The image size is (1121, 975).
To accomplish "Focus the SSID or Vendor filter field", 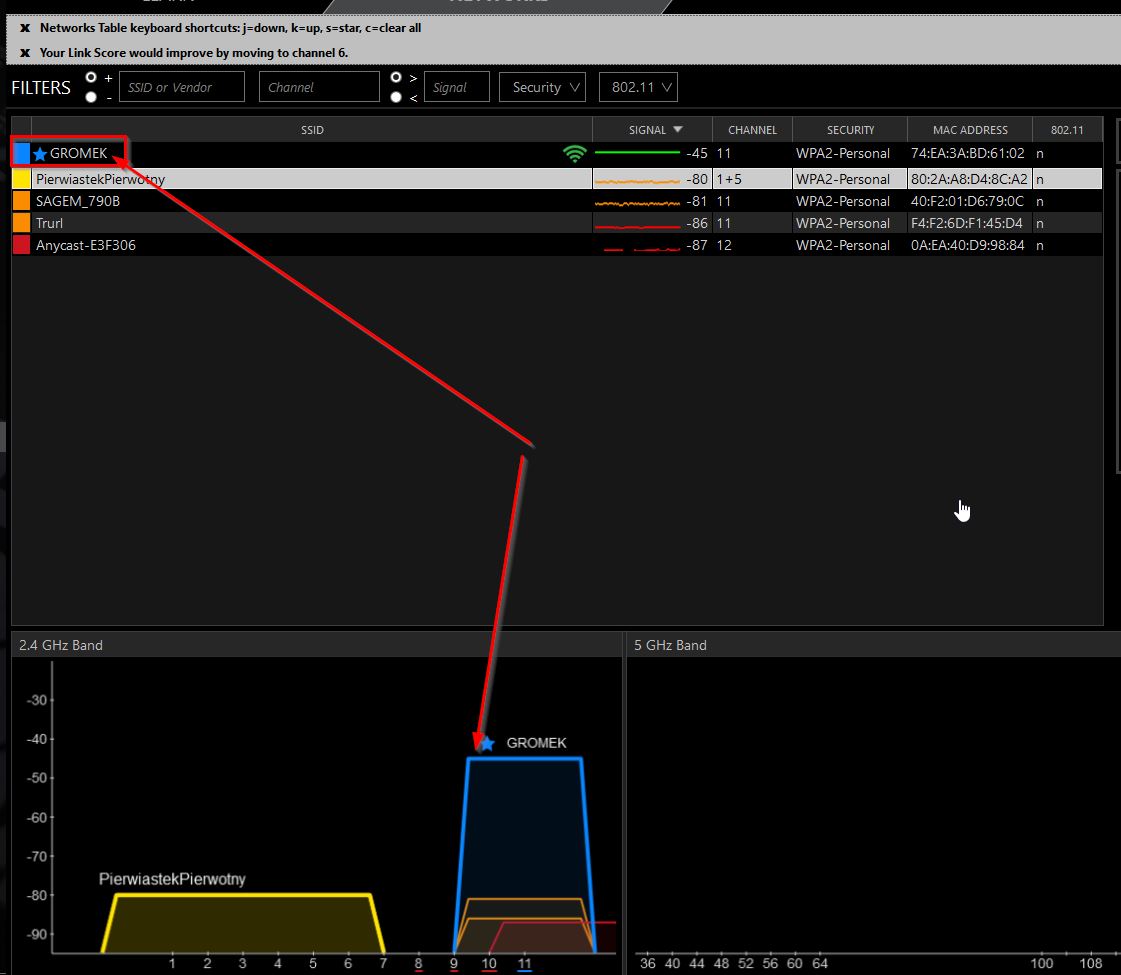I will [x=181, y=87].
